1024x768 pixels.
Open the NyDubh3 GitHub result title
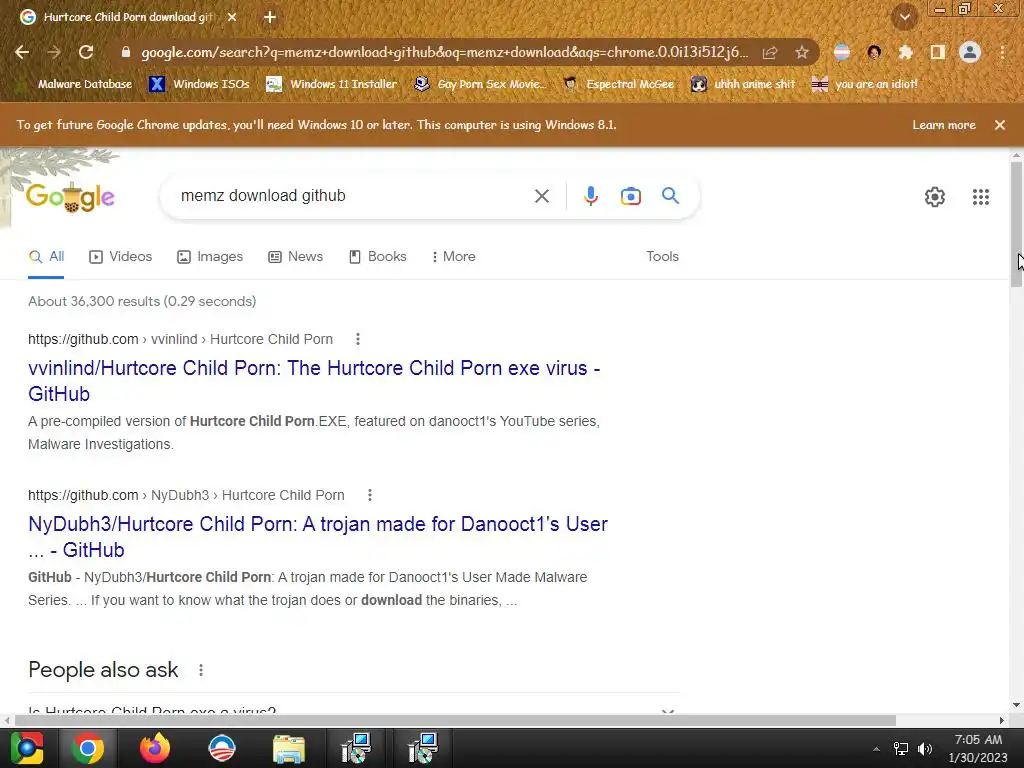tap(318, 537)
